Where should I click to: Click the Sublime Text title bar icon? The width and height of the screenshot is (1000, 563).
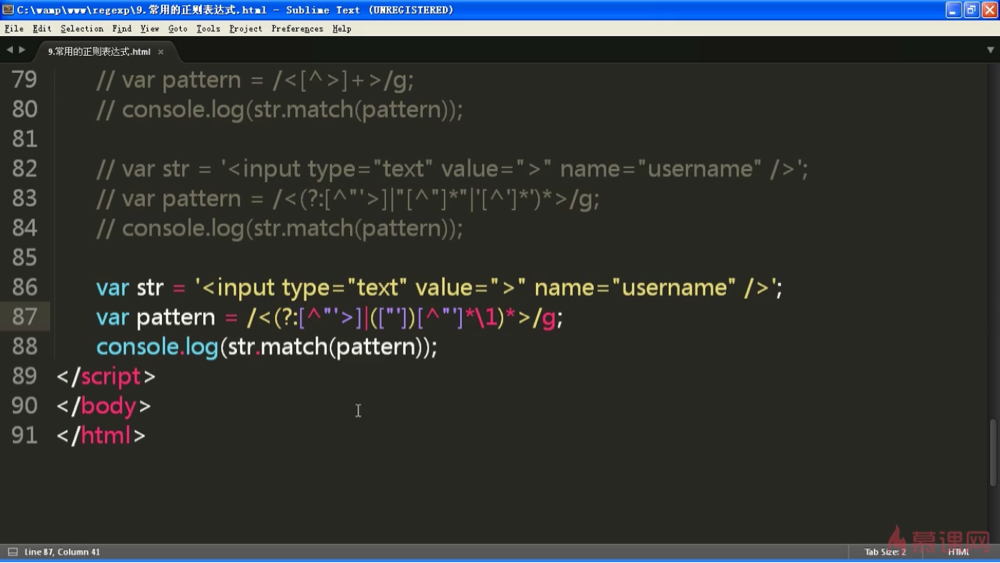tap(8, 10)
